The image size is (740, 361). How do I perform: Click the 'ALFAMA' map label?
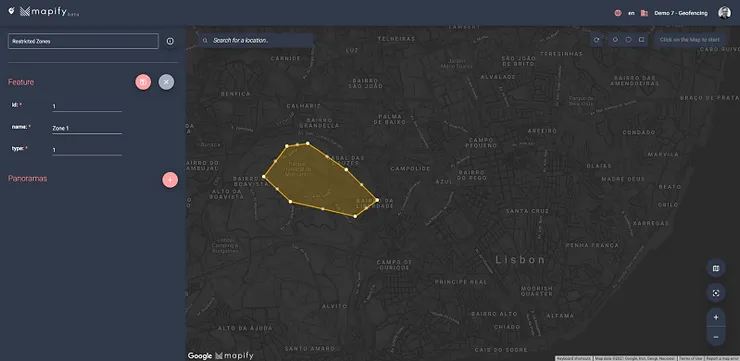tap(560, 316)
